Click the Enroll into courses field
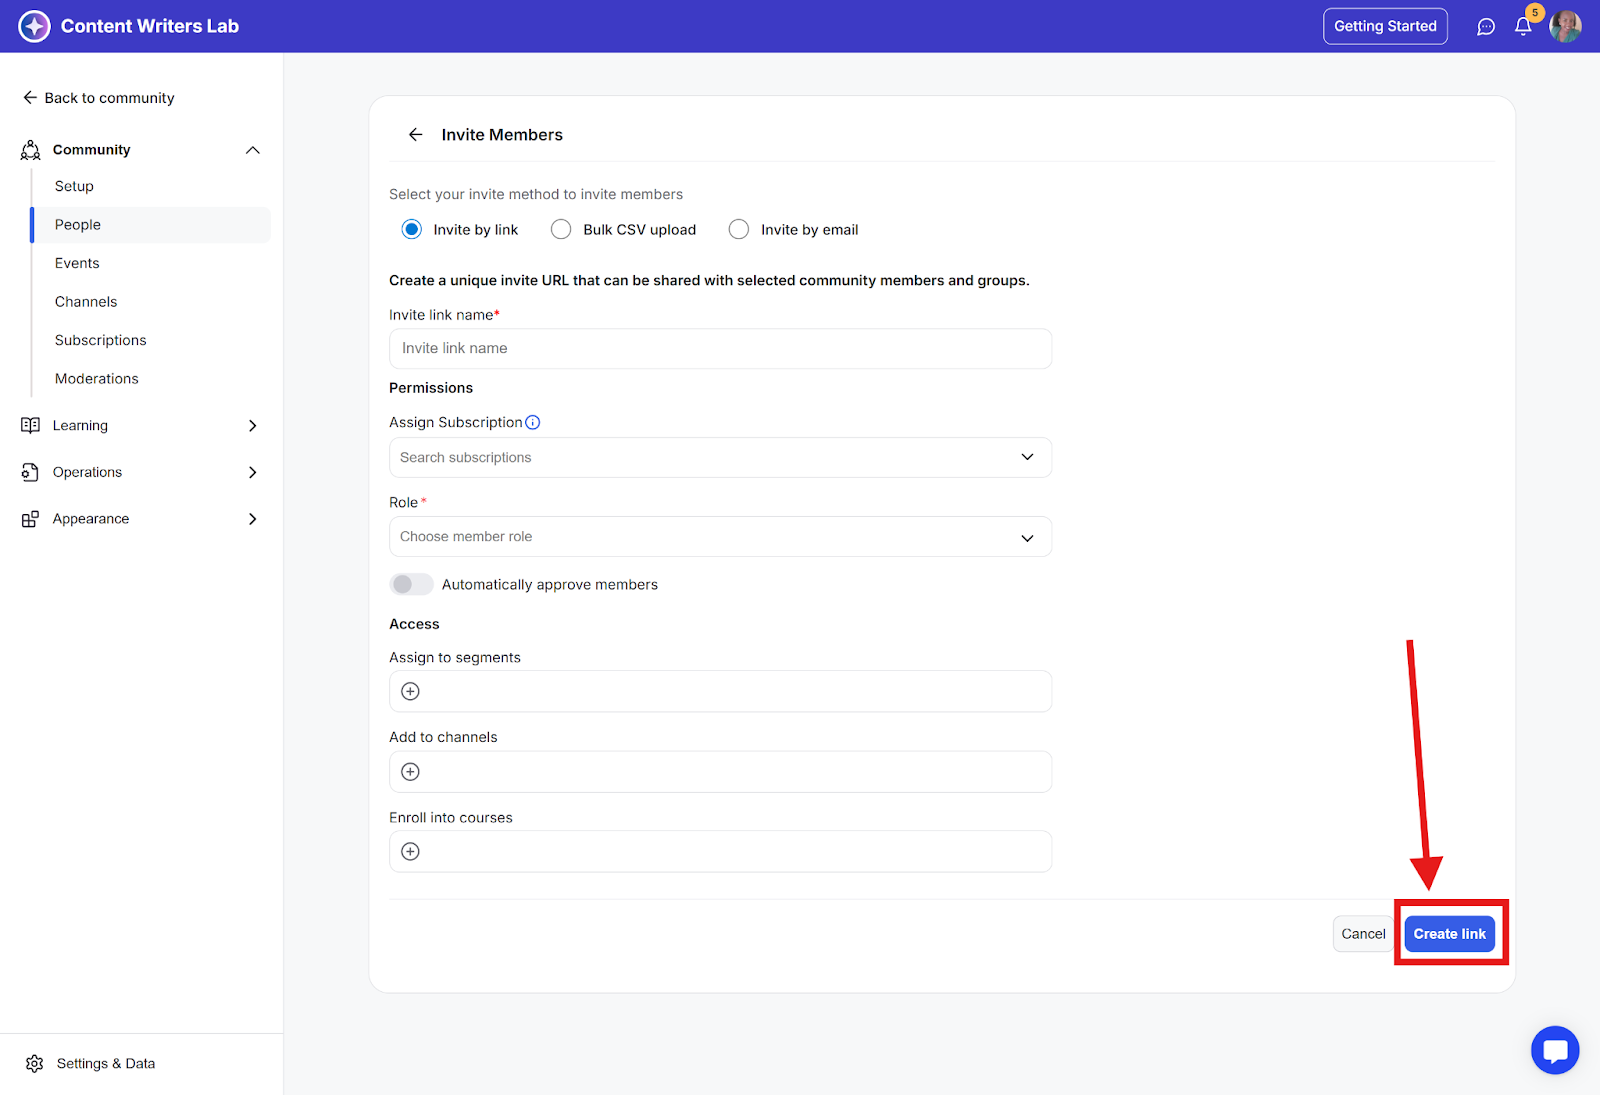The height and width of the screenshot is (1095, 1600). click(x=720, y=851)
